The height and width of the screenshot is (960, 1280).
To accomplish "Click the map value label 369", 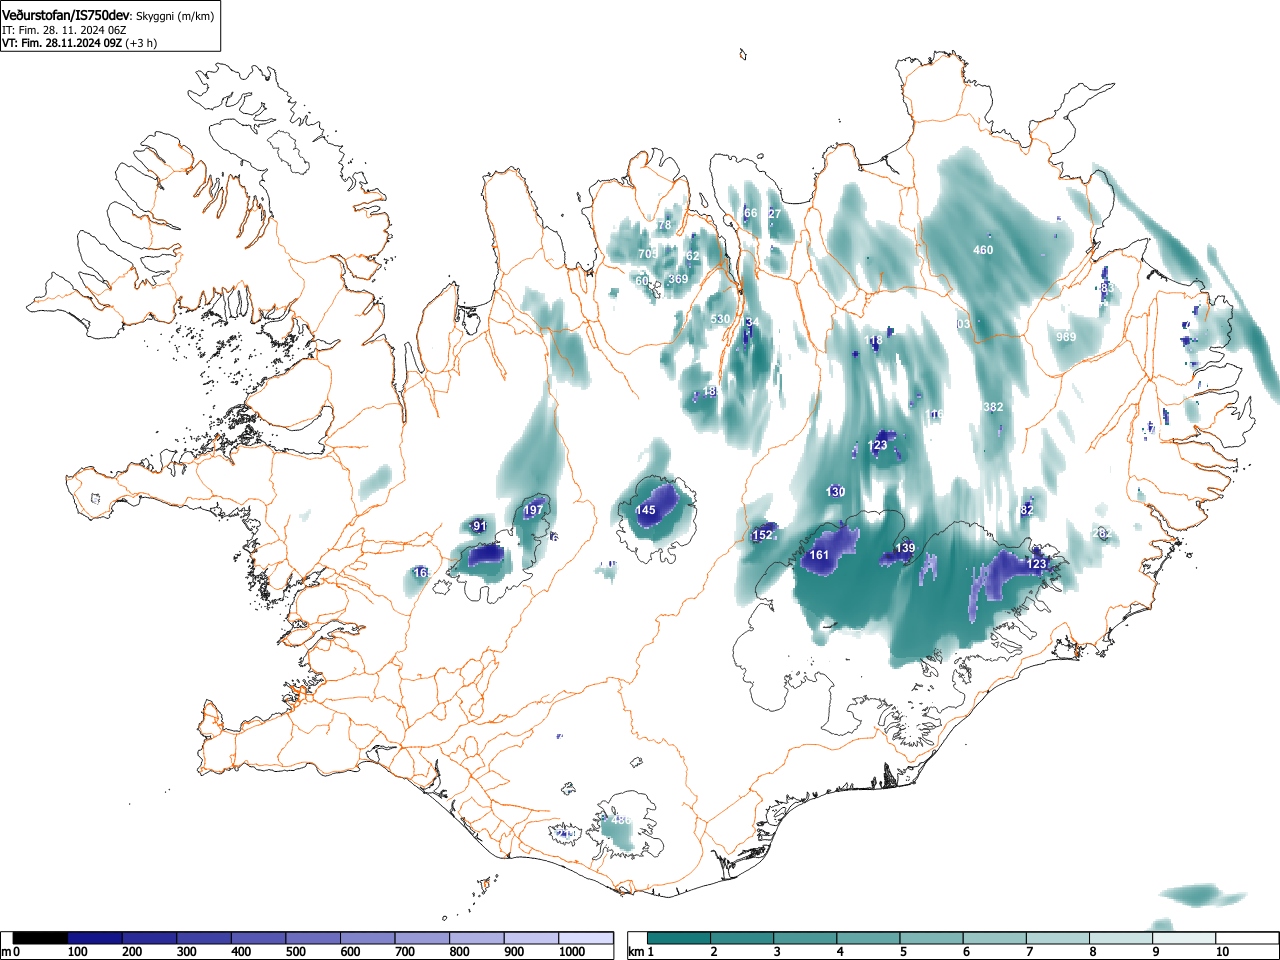I will [x=678, y=279].
